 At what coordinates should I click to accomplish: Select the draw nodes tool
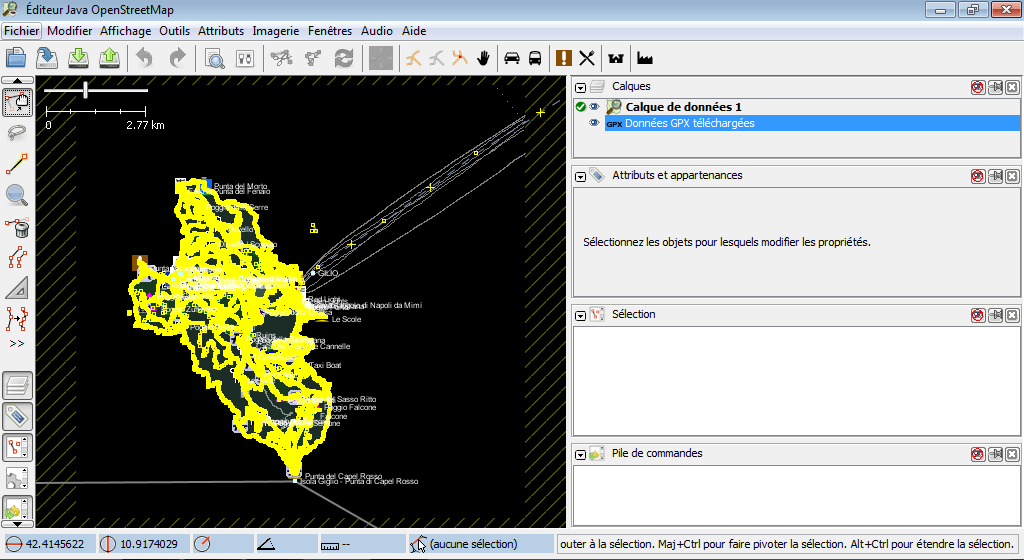17,164
